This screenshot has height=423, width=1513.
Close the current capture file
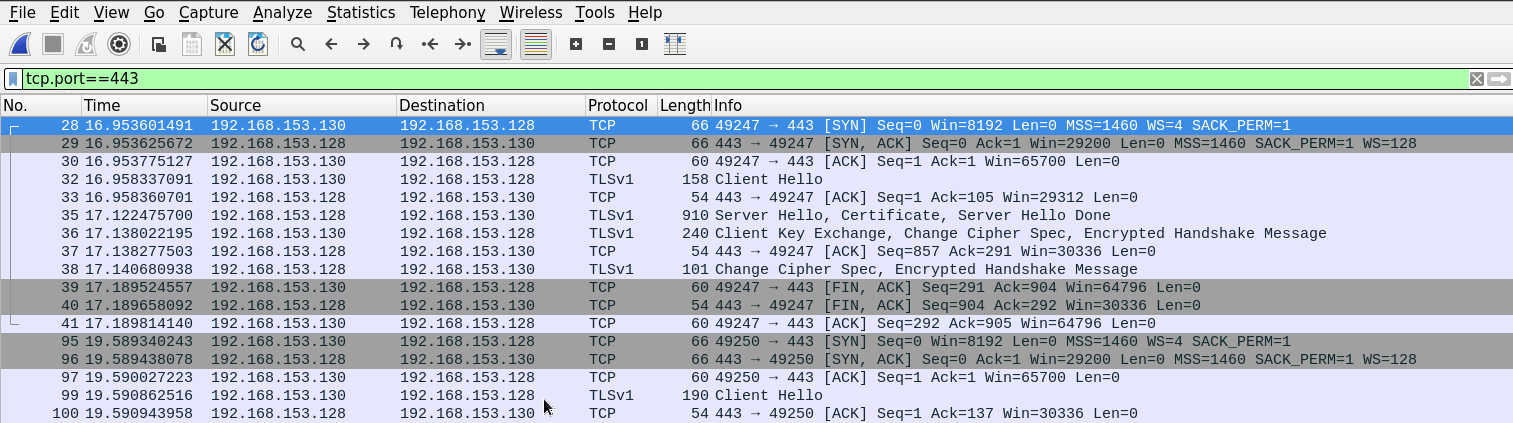coord(225,44)
